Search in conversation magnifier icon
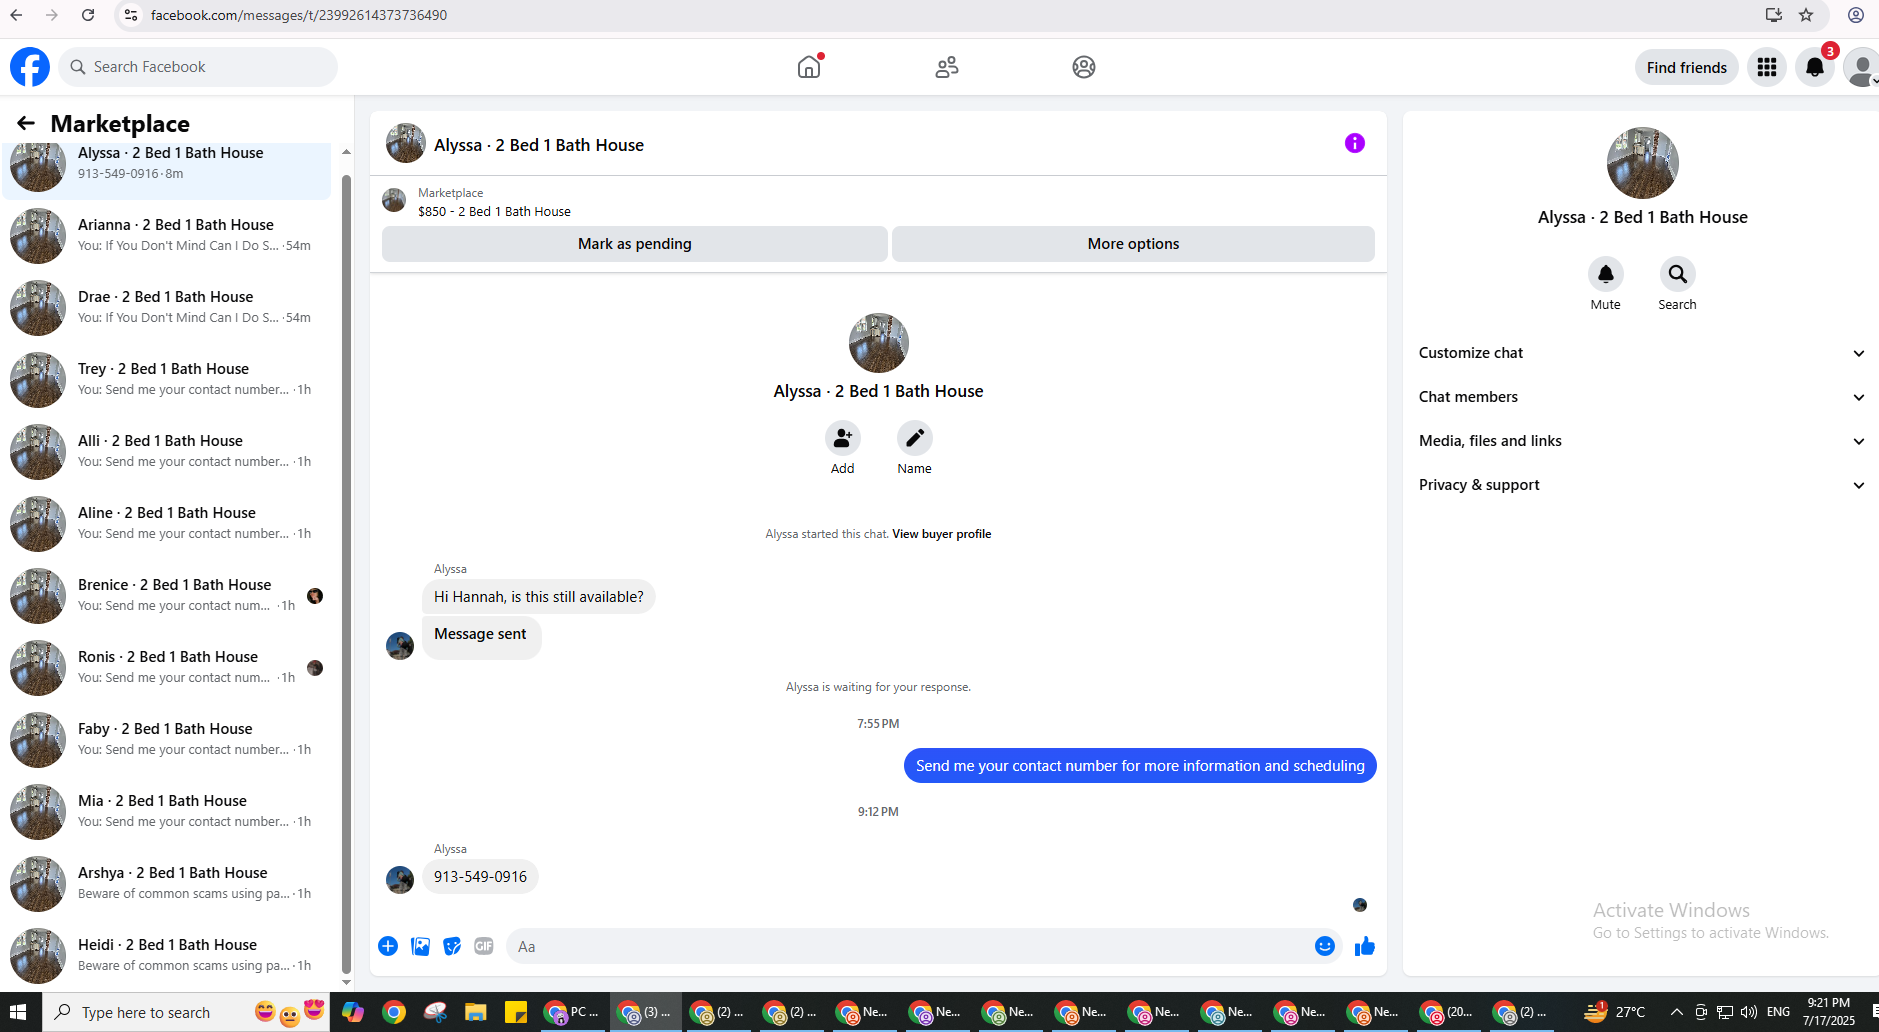The height and width of the screenshot is (1032, 1879). click(1677, 274)
